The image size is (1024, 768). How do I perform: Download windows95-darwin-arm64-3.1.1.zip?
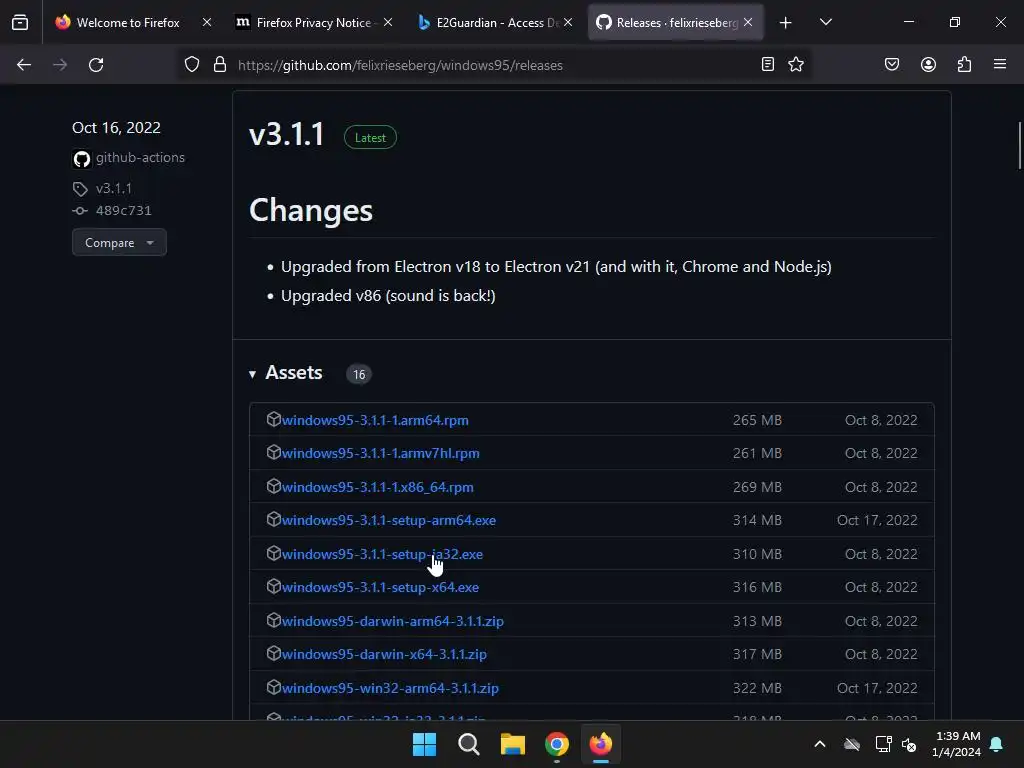pos(392,621)
